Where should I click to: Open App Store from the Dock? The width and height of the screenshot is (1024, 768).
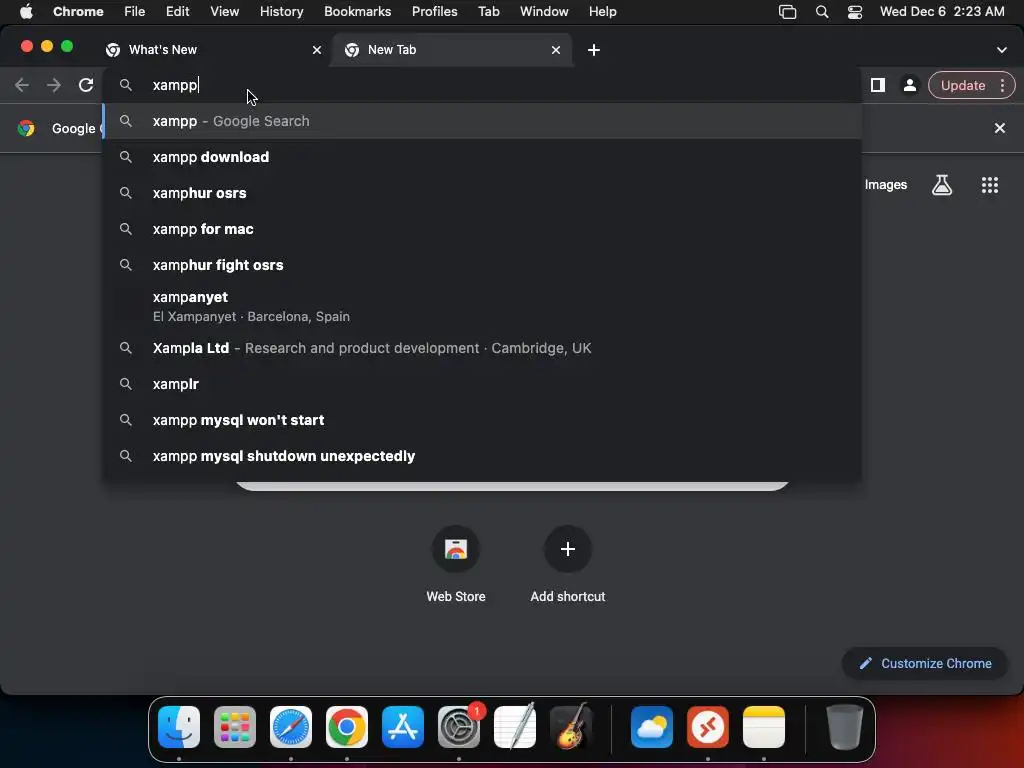[403, 727]
